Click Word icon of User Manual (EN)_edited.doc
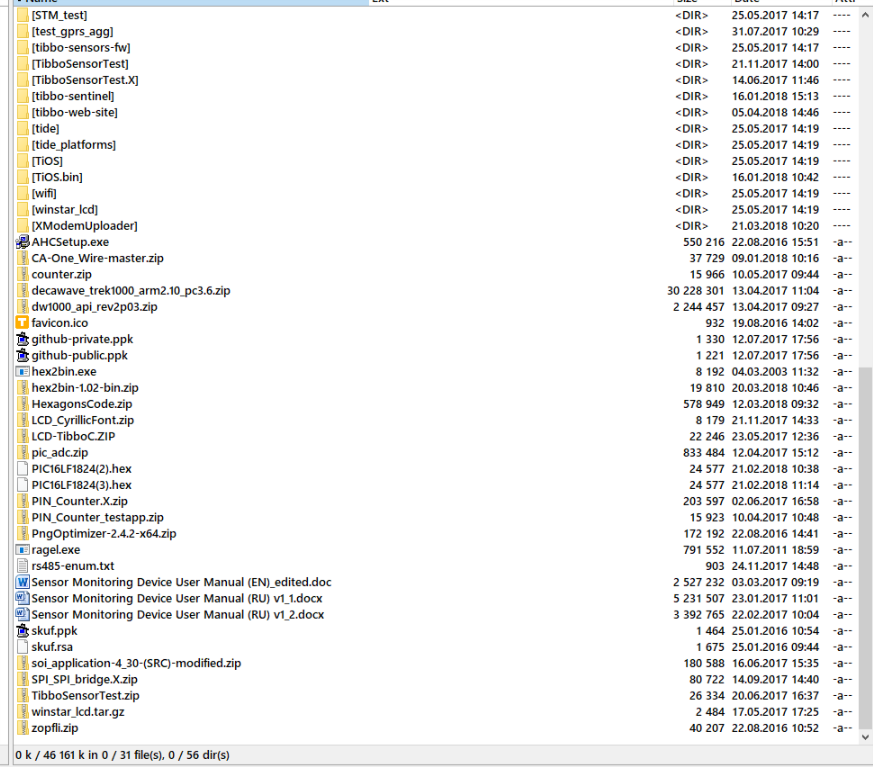 click(22, 582)
